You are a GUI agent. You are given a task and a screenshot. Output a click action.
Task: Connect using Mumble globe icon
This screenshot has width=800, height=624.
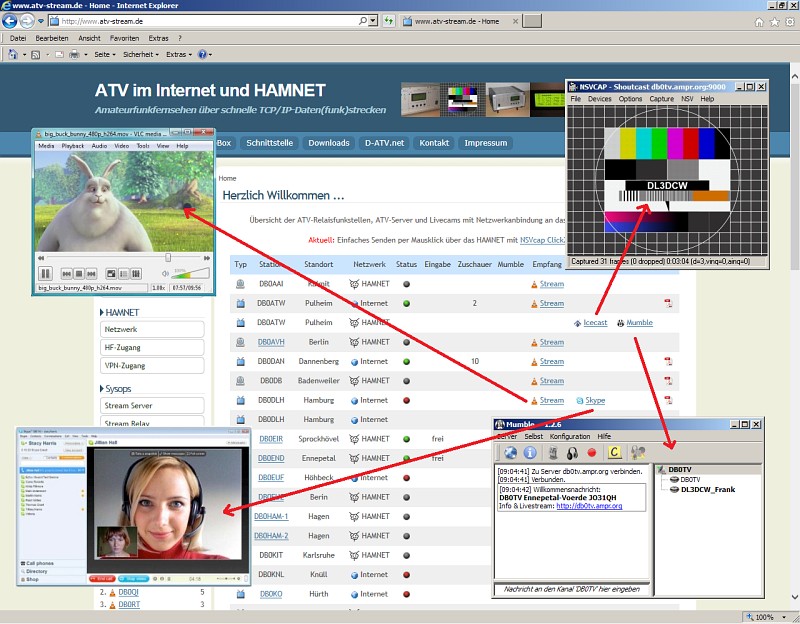[x=511, y=453]
